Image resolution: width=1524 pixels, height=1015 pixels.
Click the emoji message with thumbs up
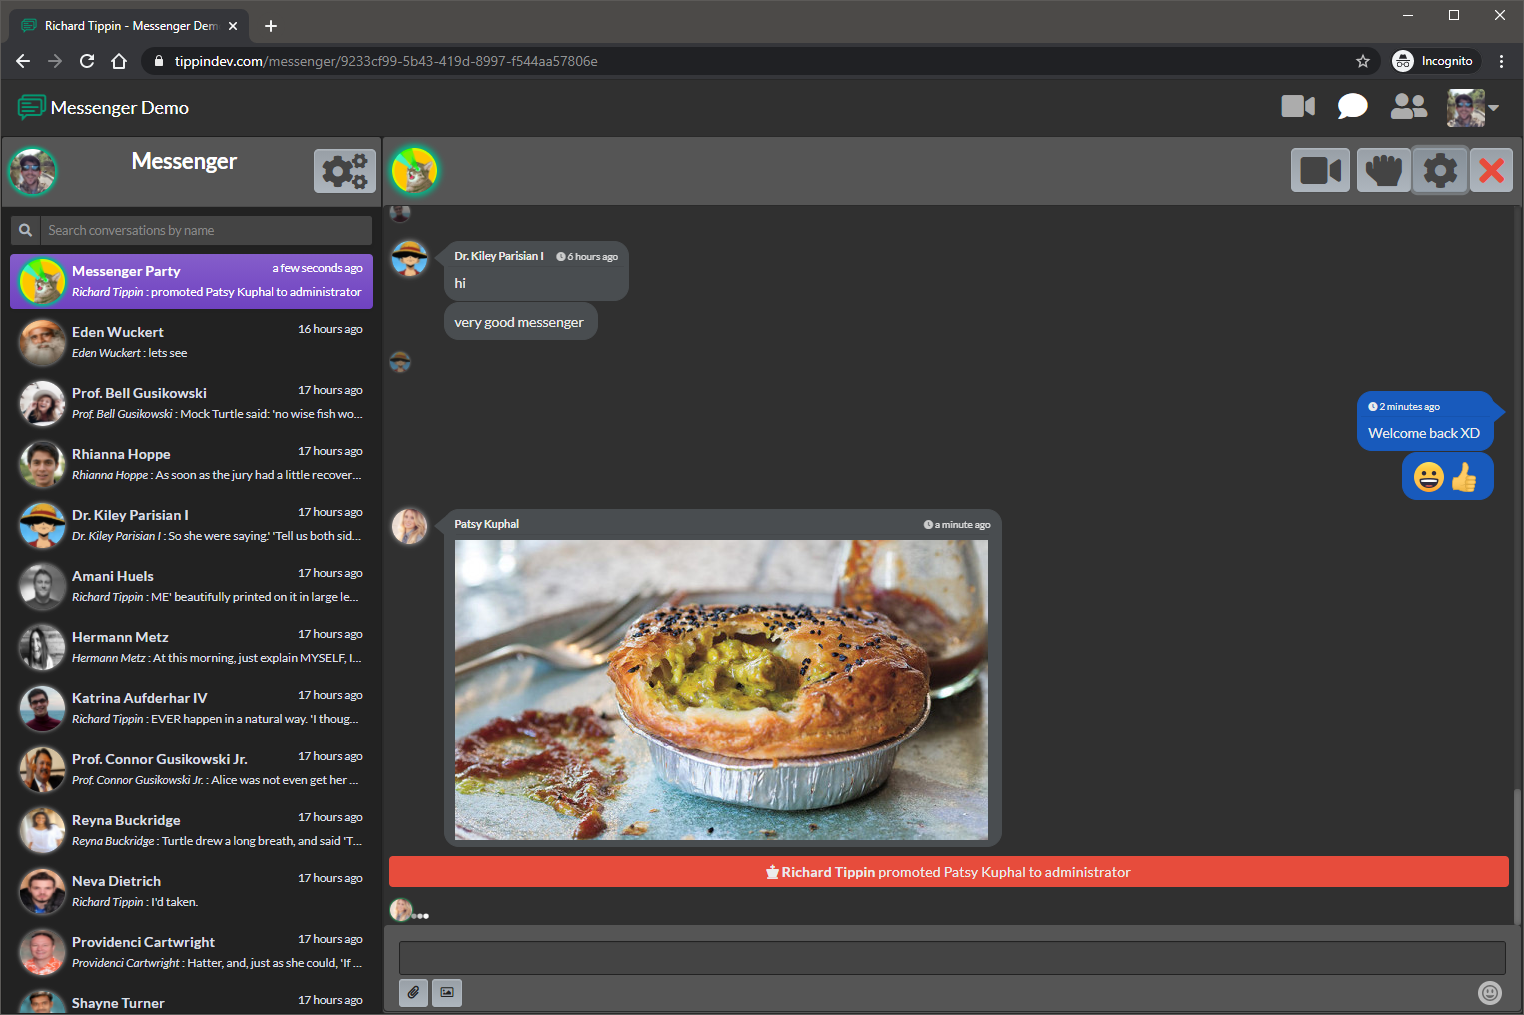point(1447,476)
